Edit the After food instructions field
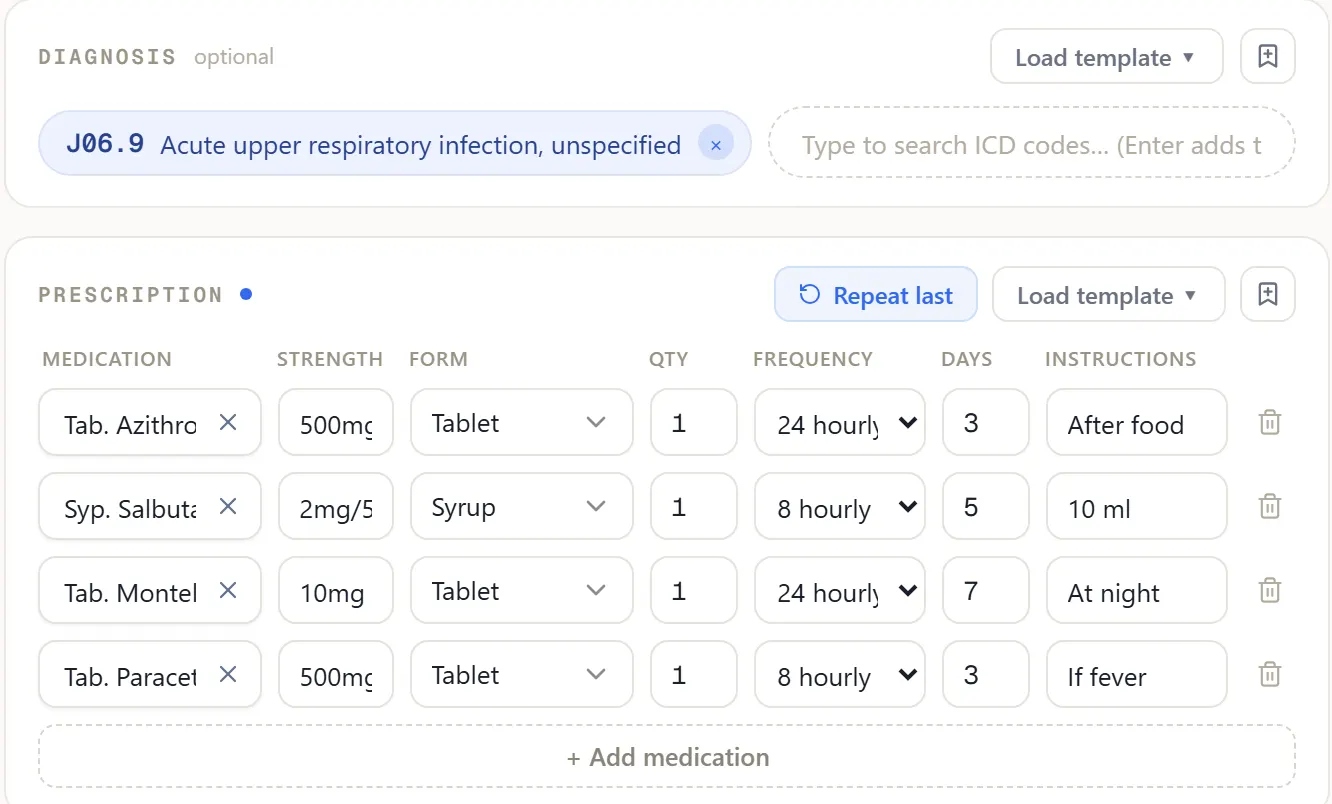1332x804 pixels. tap(1137, 423)
